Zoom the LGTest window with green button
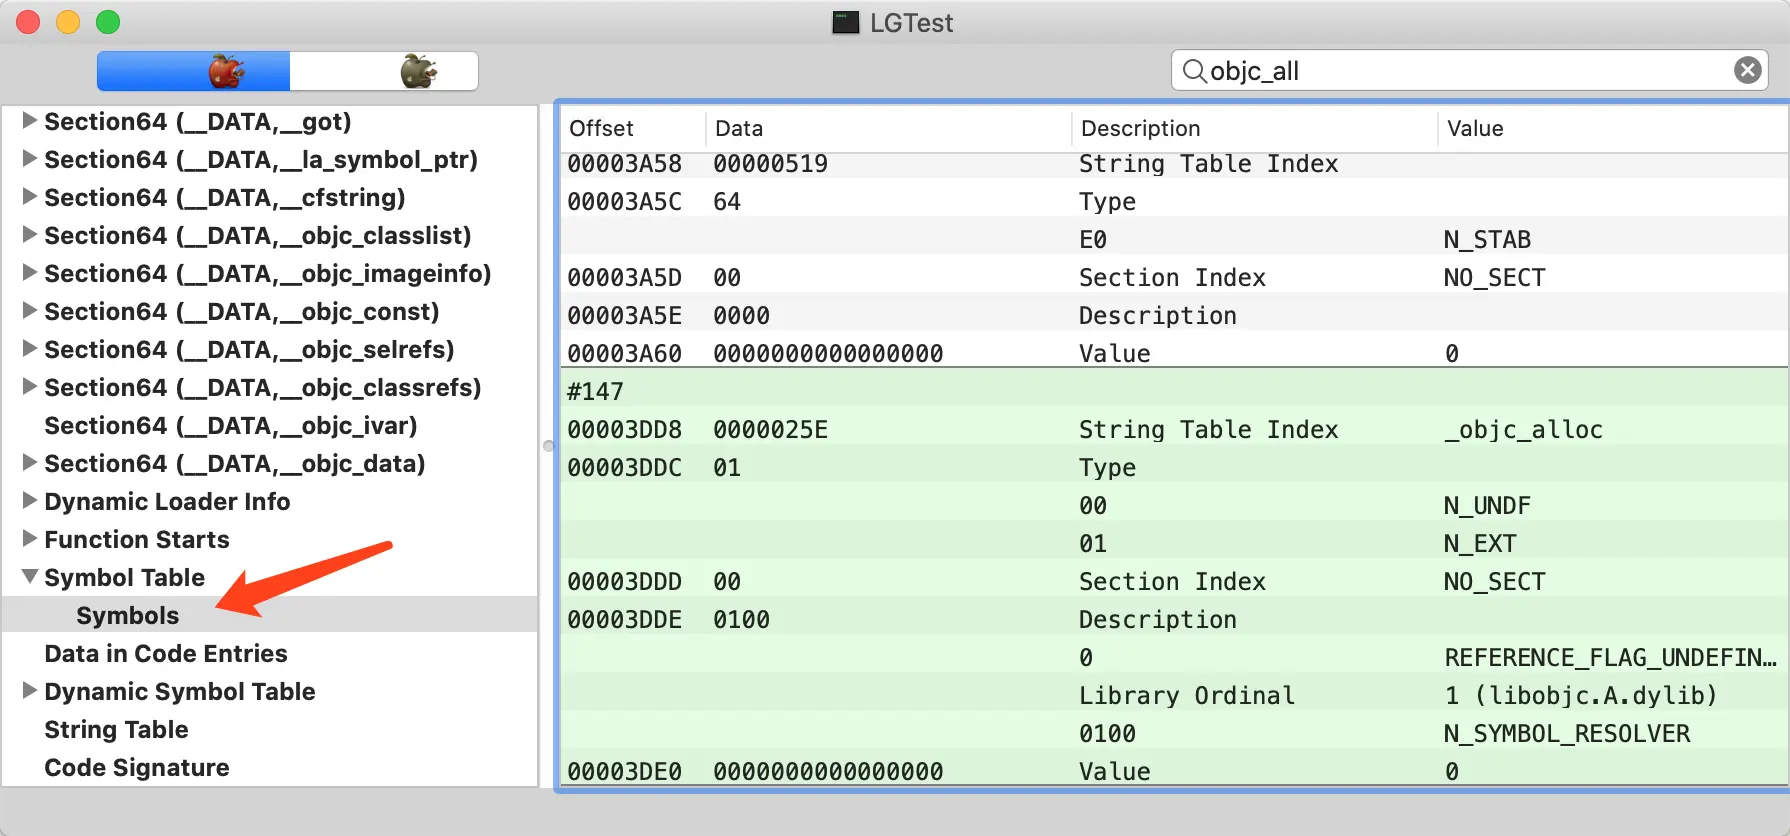 pos(108,22)
